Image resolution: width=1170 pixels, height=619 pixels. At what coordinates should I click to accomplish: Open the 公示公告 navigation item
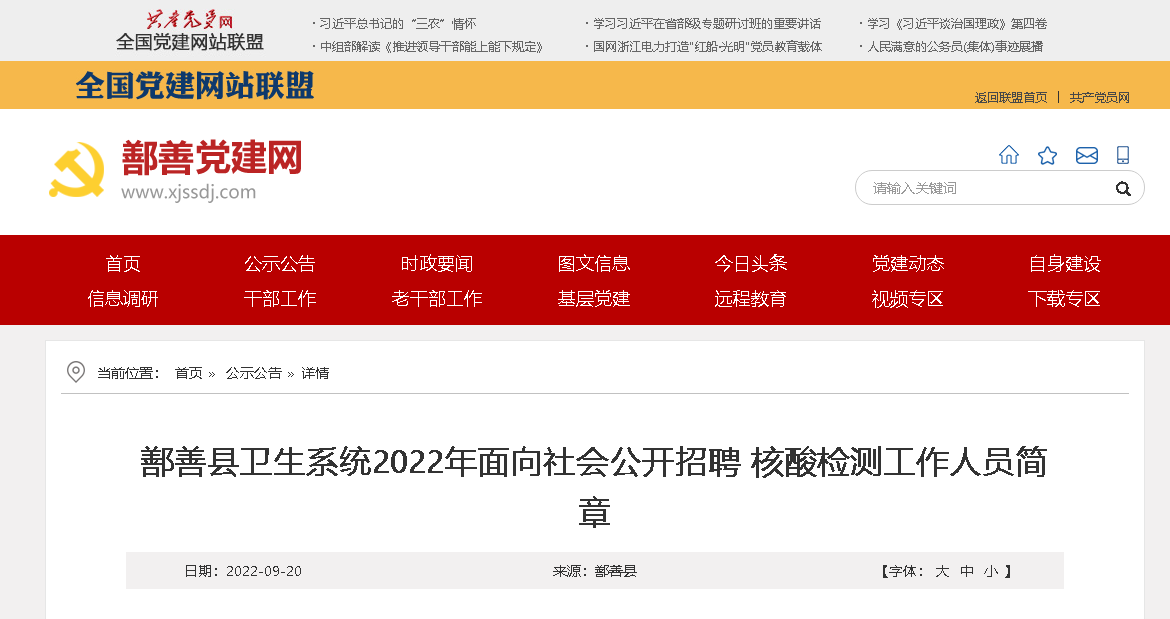(280, 263)
